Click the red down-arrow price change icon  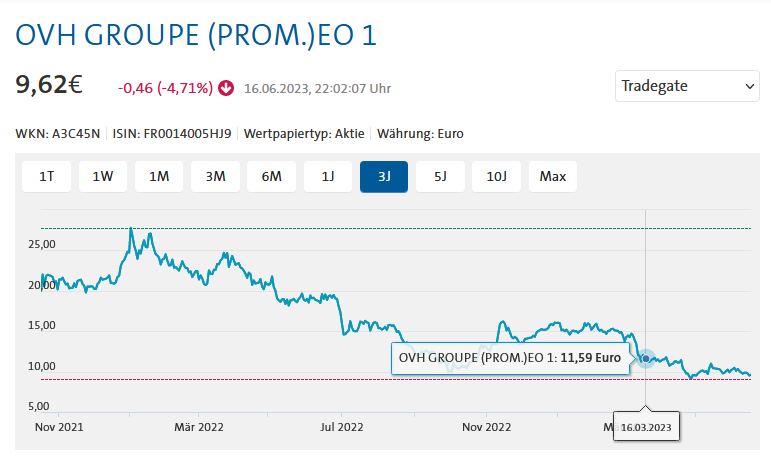[226, 88]
